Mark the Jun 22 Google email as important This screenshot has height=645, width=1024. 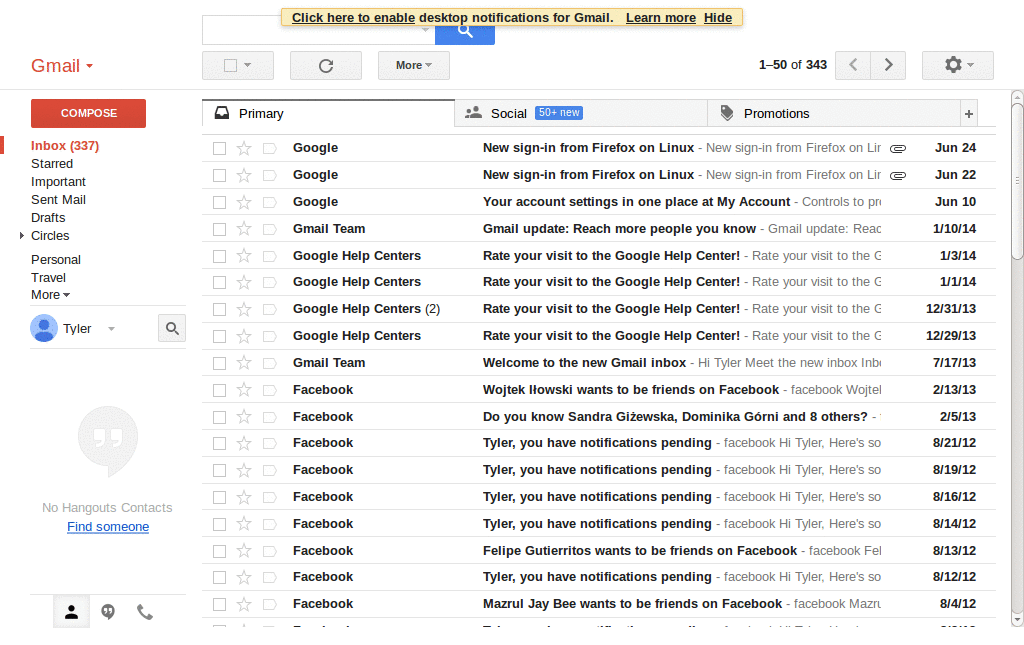[269, 176]
